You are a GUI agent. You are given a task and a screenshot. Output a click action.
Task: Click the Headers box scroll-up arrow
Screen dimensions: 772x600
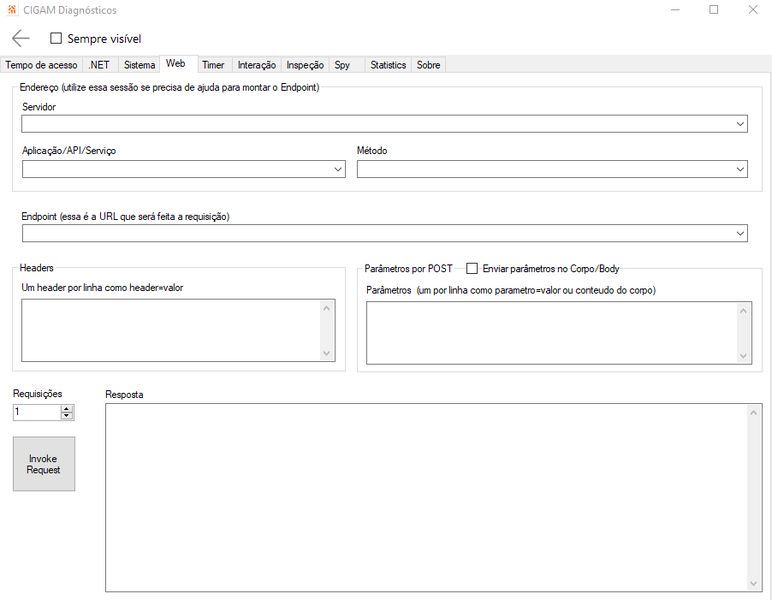coord(326,308)
